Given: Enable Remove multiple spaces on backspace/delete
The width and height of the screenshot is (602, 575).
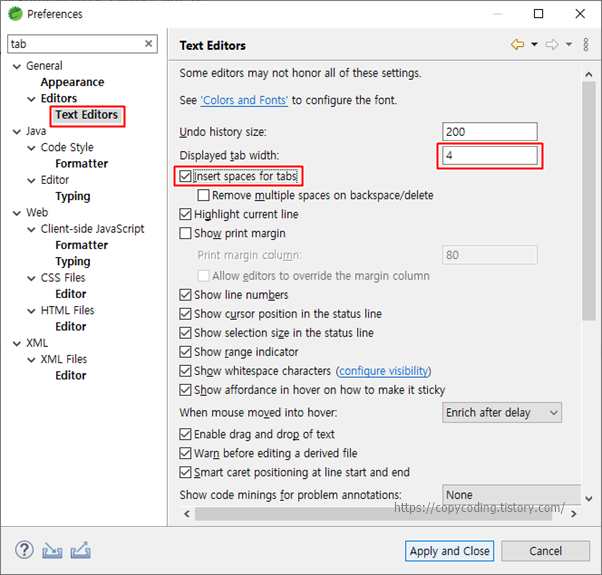Looking at the screenshot, I should point(203,195).
